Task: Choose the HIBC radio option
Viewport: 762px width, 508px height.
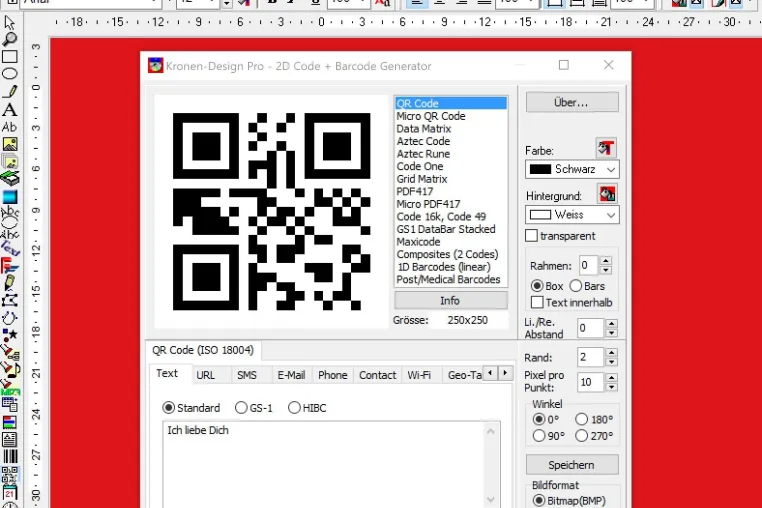Action: click(x=294, y=407)
